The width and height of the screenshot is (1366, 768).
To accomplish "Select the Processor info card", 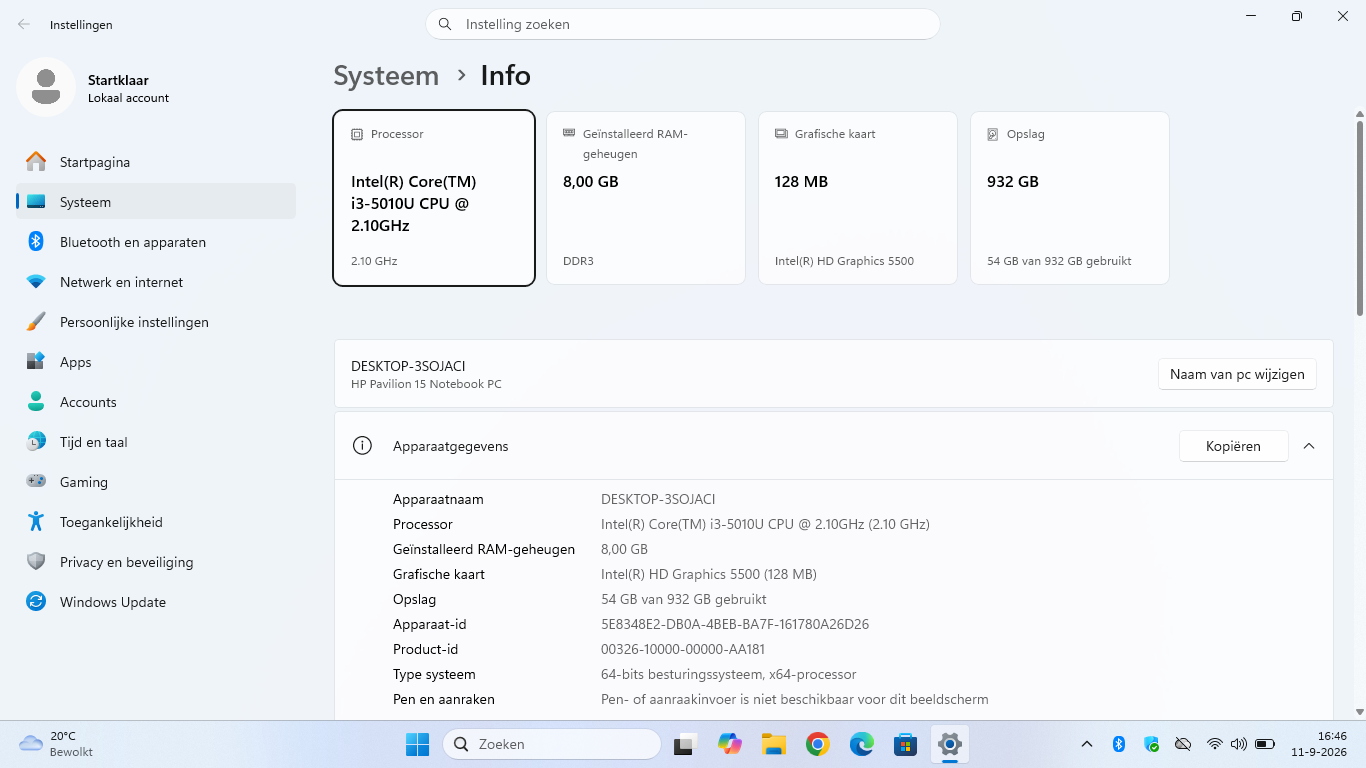I will pos(434,198).
